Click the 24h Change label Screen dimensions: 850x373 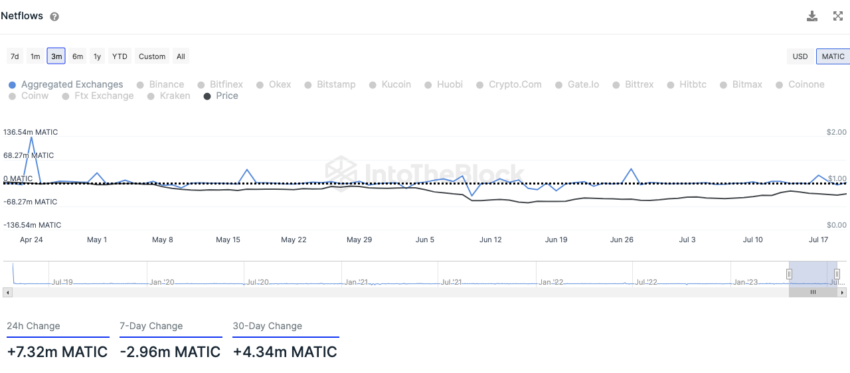pos(34,326)
